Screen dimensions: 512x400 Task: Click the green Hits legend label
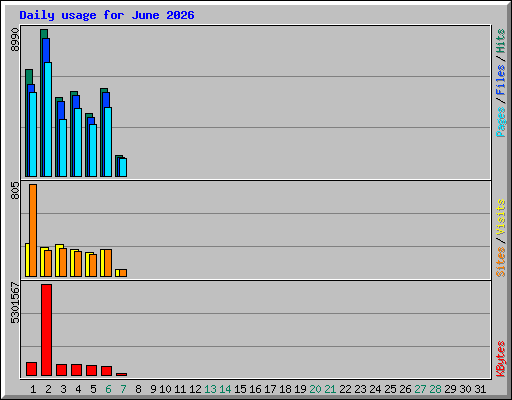pyautogui.click(x=500, y=41)
